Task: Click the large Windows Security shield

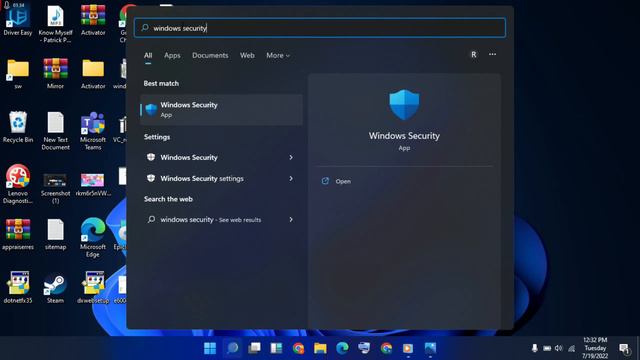Action: click(x=404, y=104)
